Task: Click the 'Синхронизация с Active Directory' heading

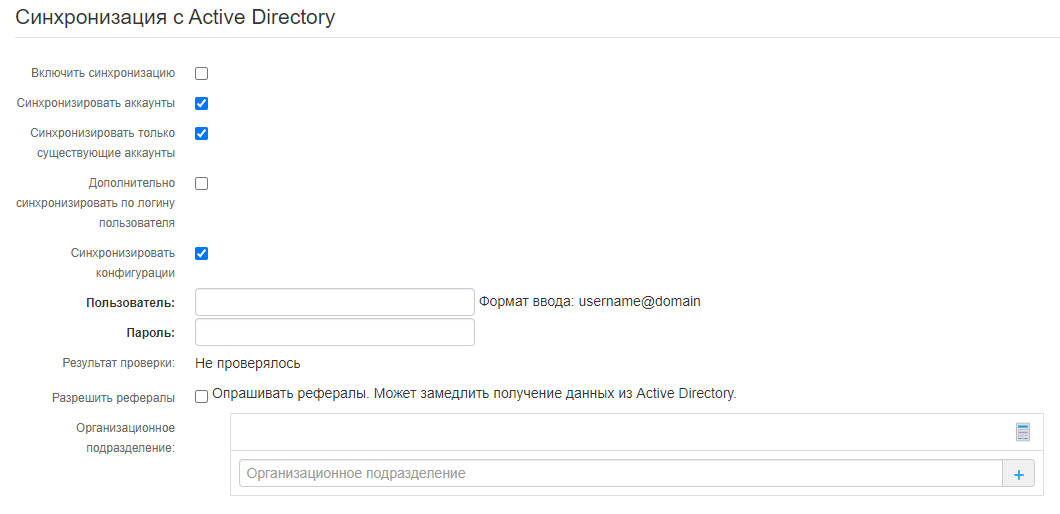Action: point(175,18)
